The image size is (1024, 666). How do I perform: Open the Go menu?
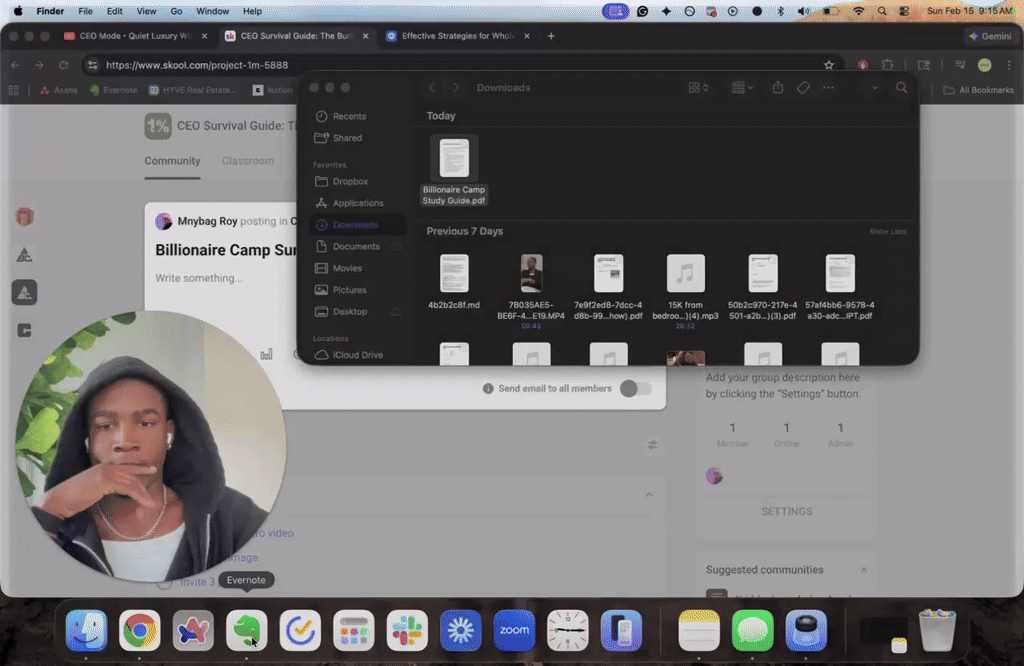176,11
